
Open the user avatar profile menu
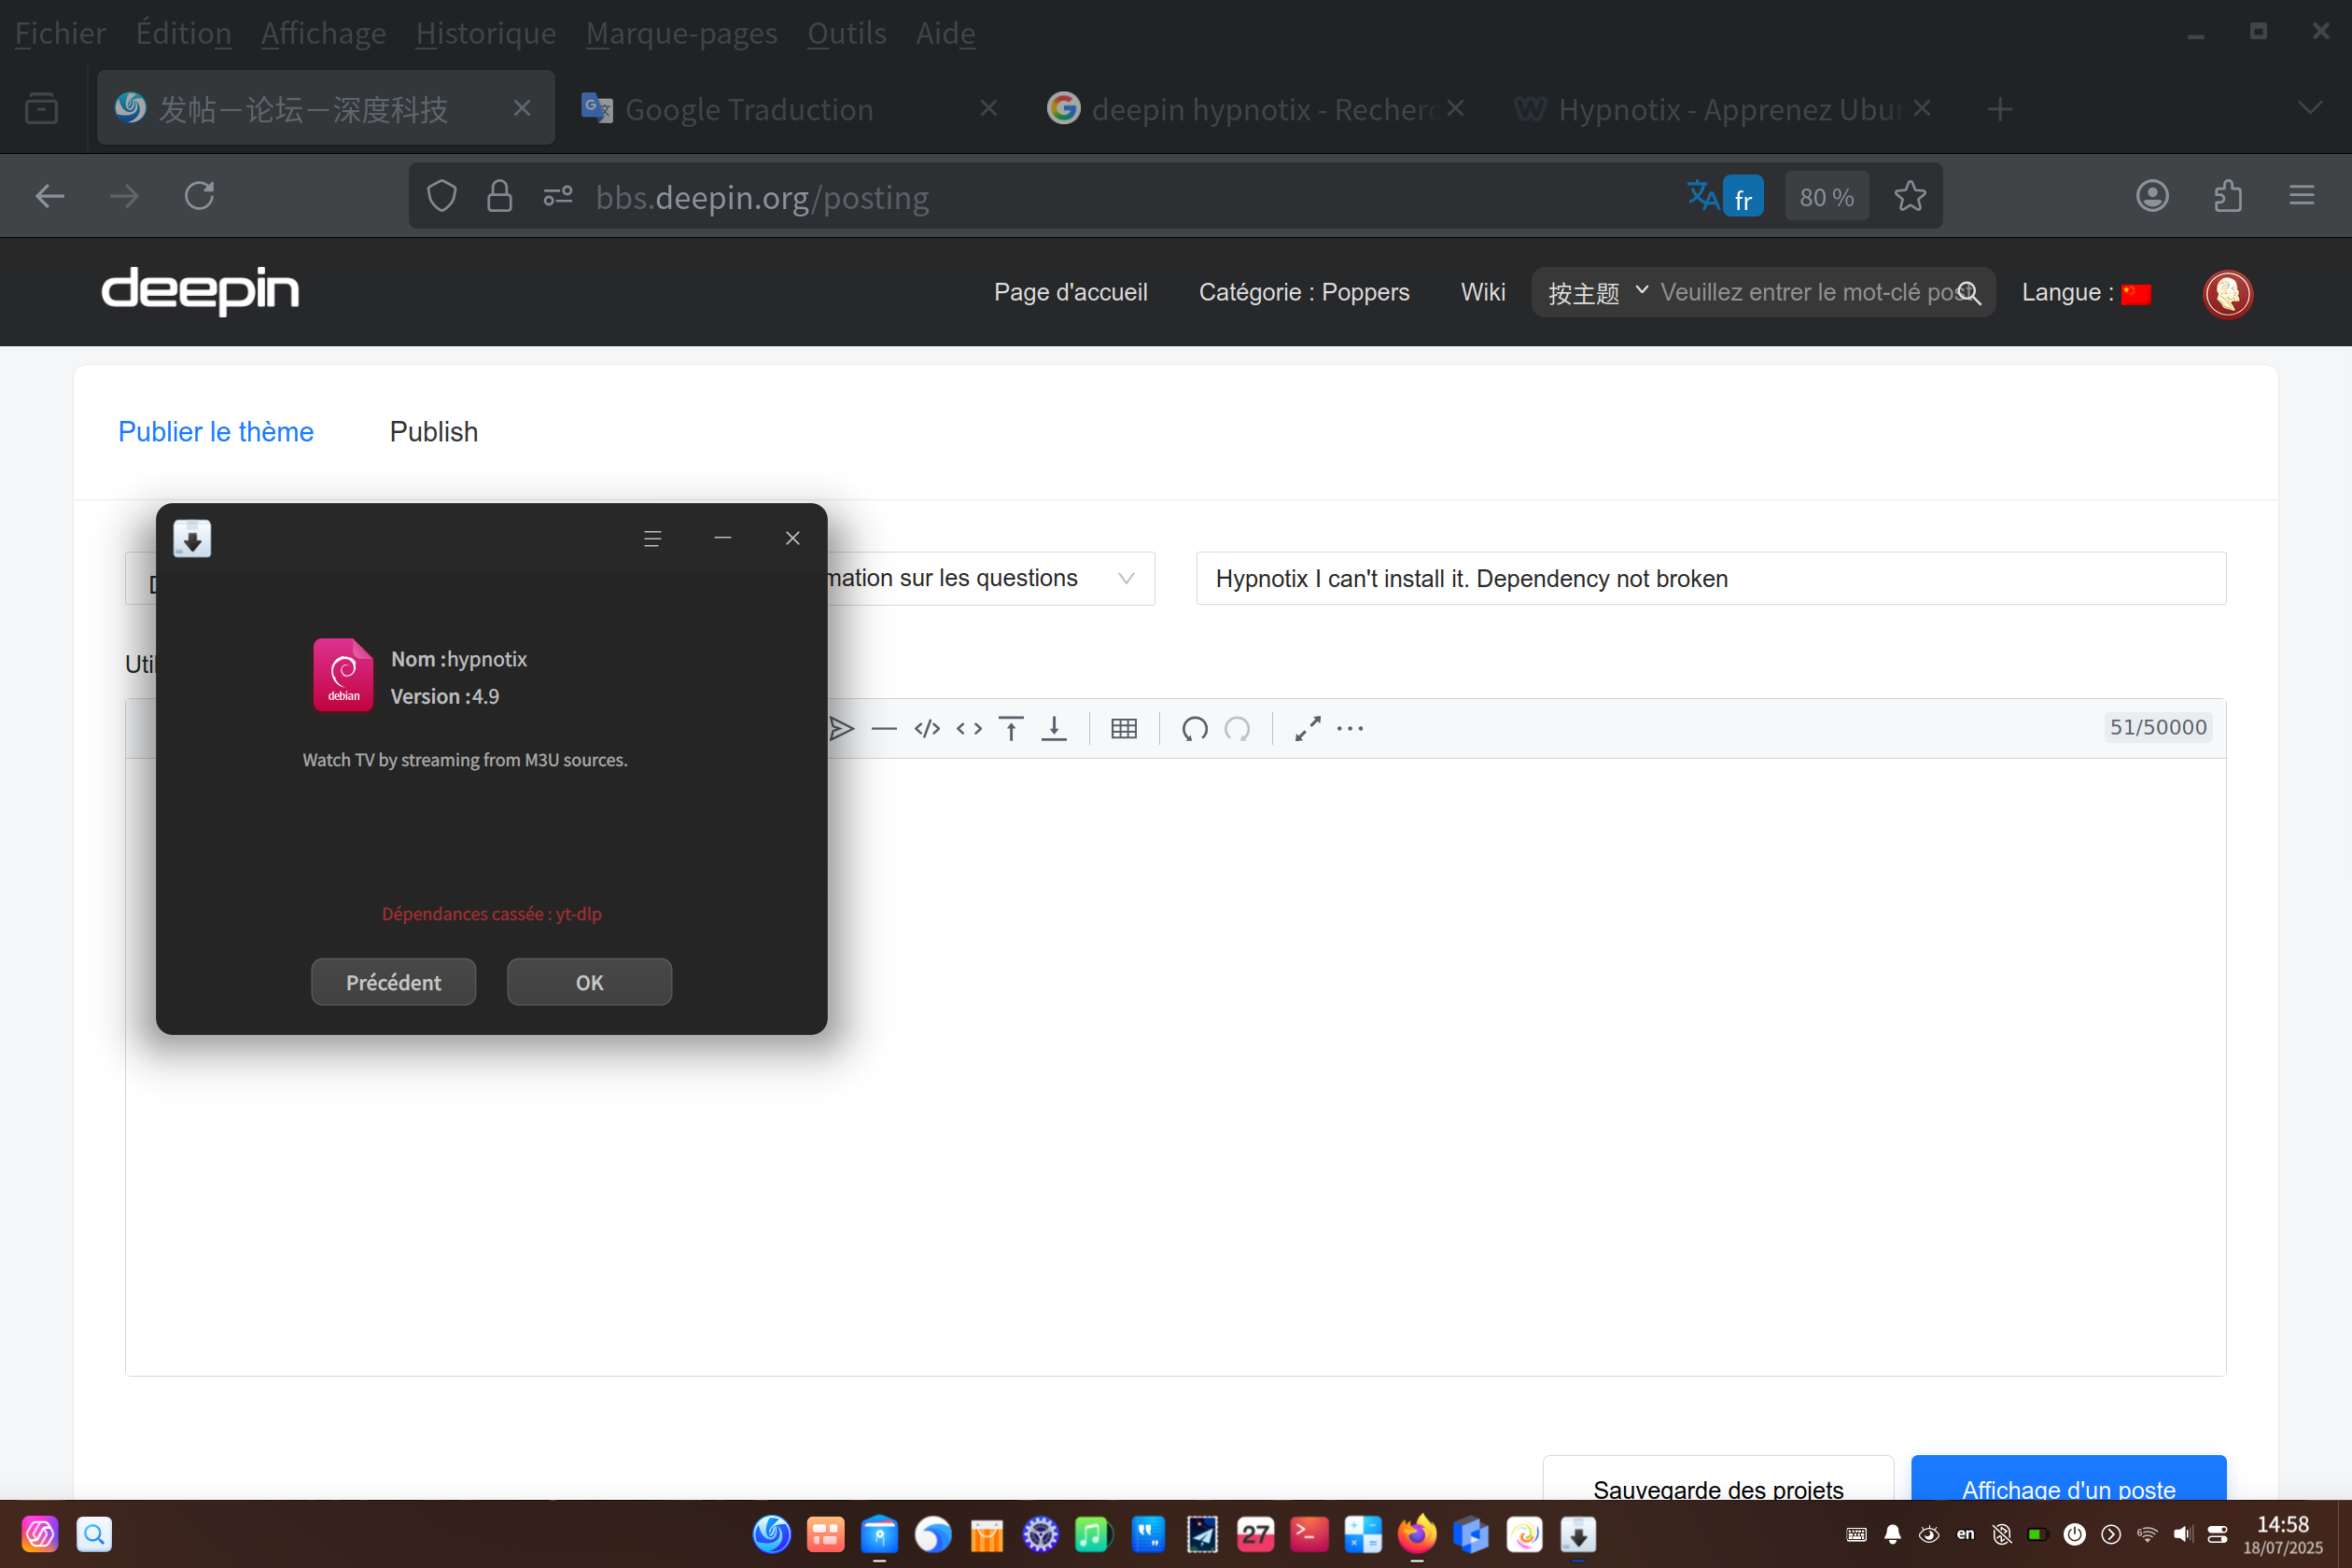[2228, 294]
